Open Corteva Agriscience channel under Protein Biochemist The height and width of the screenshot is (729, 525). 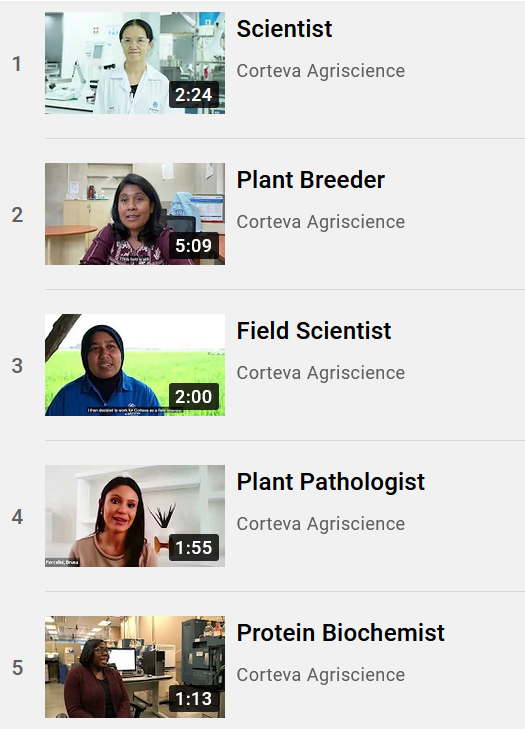[321, 675]
